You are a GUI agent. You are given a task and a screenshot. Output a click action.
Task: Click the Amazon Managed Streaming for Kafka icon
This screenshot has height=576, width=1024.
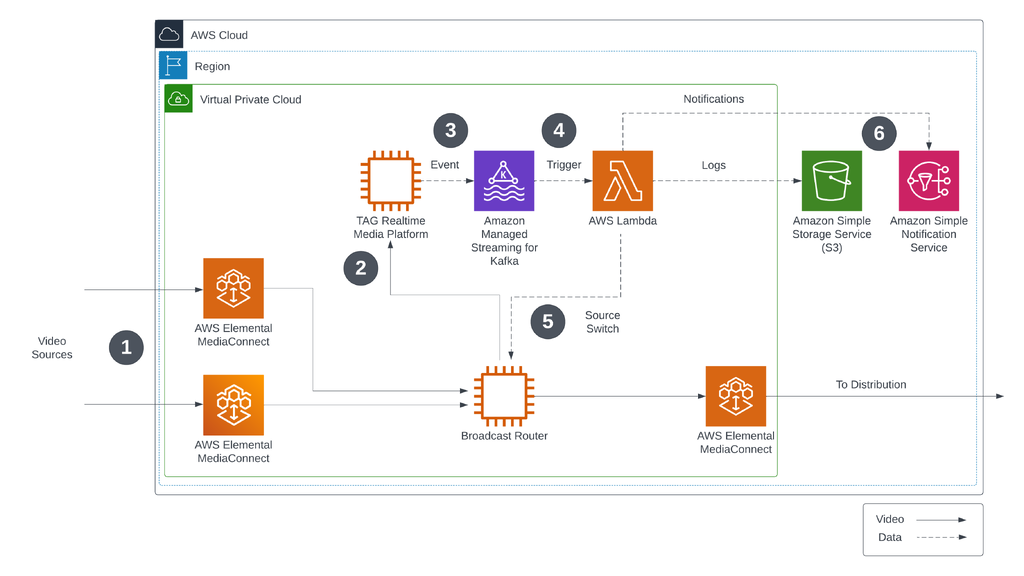[x=504, y=181]
